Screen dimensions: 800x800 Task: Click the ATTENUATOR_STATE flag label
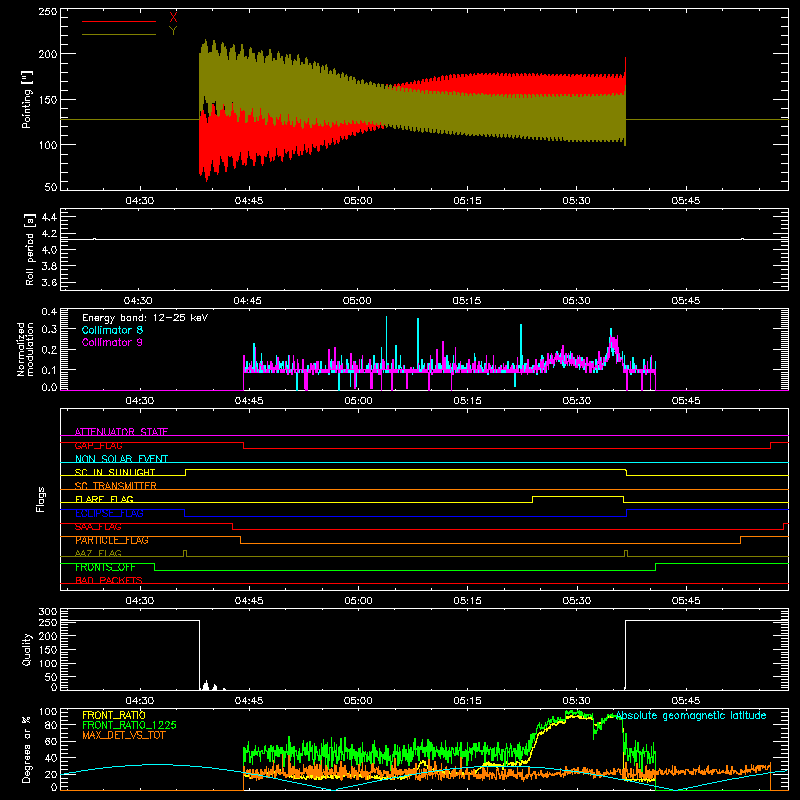pos(121,432)
